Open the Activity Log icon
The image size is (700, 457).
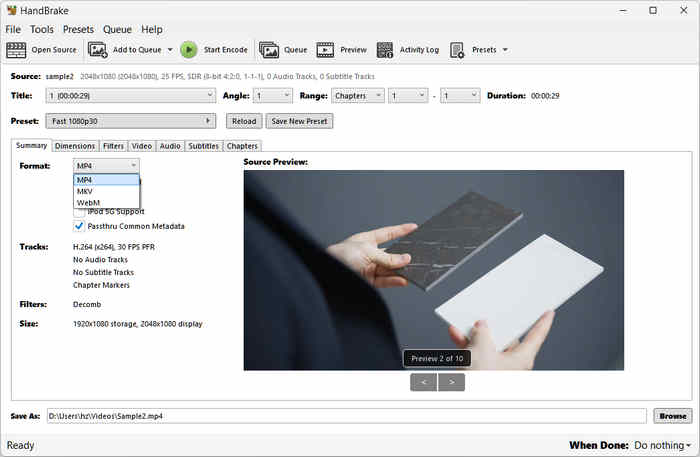385,50
